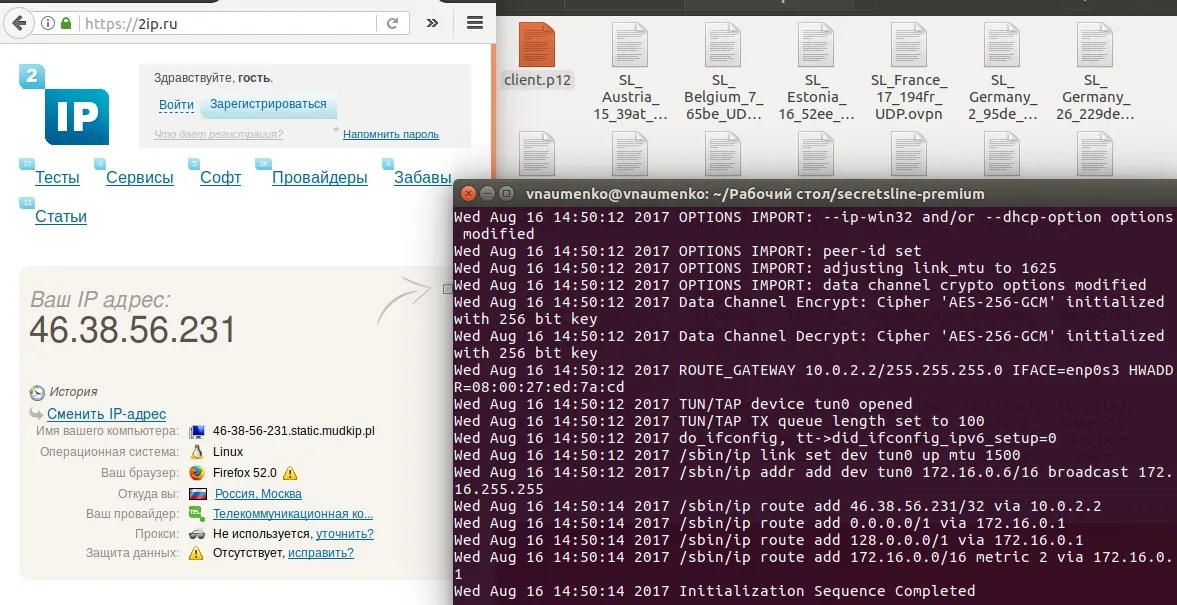
Task: Go back using Firefox back arrow
Action: [20, 23]
